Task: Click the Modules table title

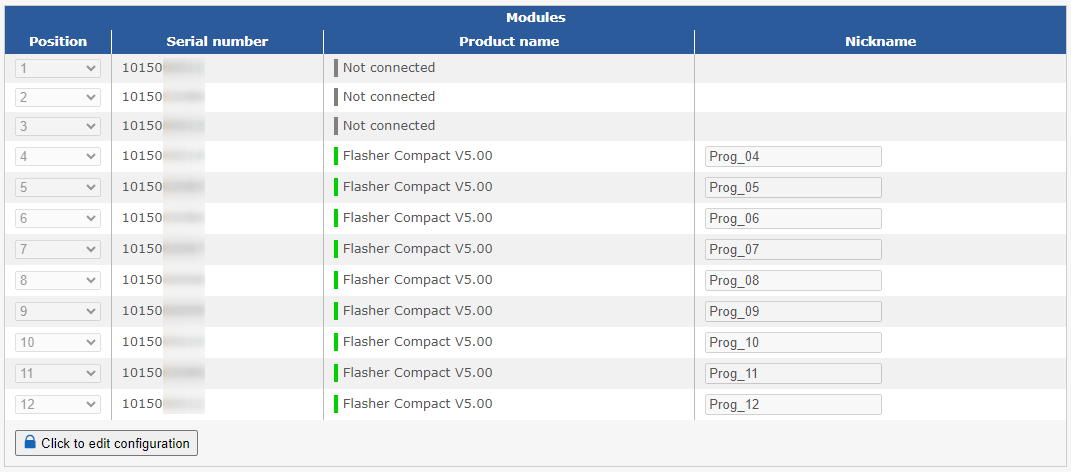Action: coord(535,18)
